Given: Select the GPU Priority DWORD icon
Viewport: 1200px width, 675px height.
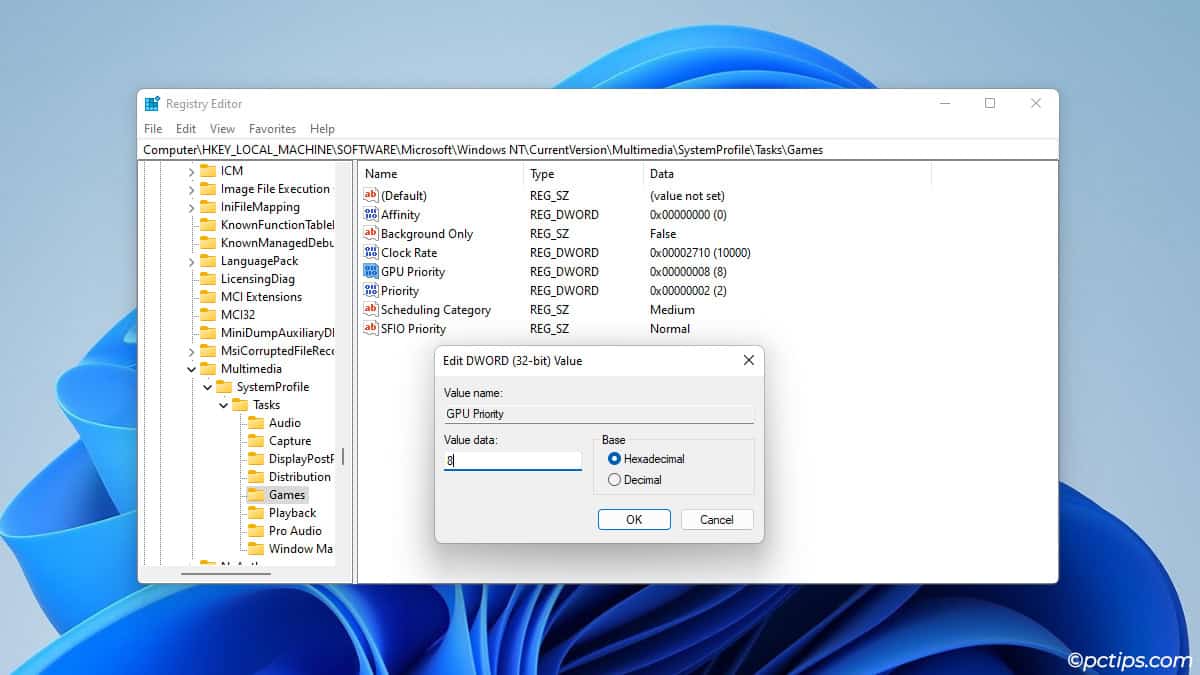Looking at the screenshot, I should pyautogui.click(x=371, y=272).
